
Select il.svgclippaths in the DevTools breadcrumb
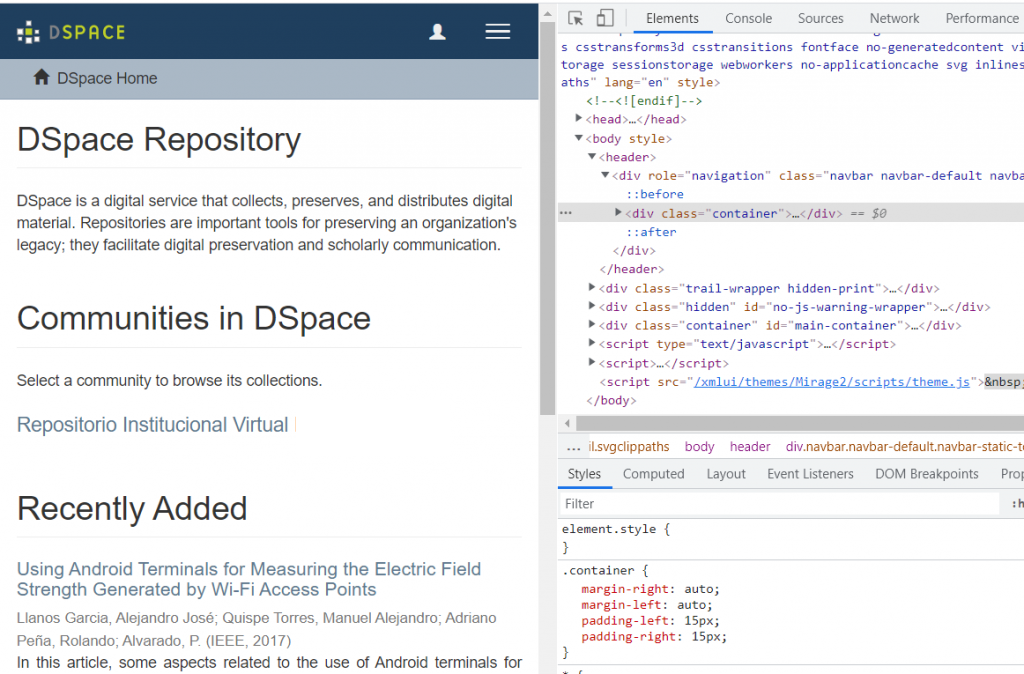[629, 447]
